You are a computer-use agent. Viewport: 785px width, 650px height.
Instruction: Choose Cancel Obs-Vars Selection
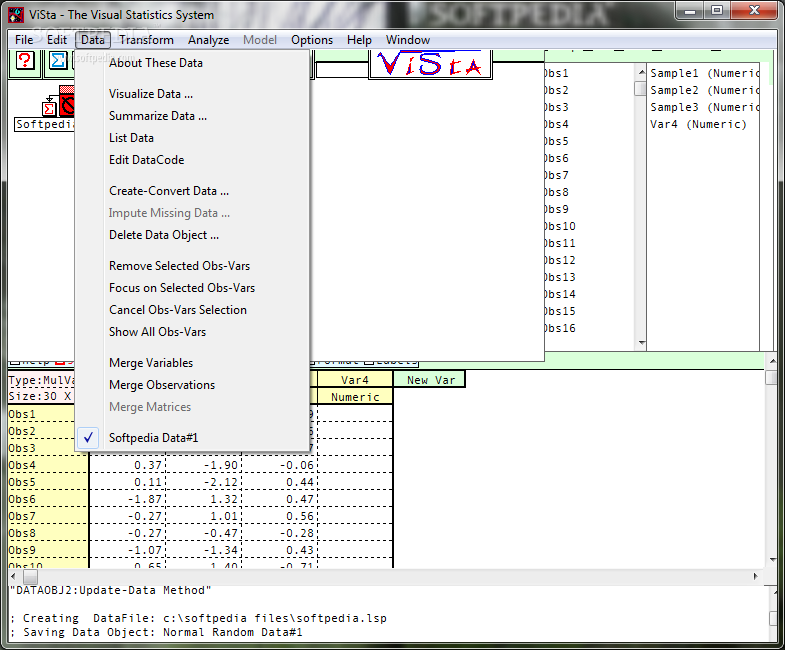coord(192,310)
